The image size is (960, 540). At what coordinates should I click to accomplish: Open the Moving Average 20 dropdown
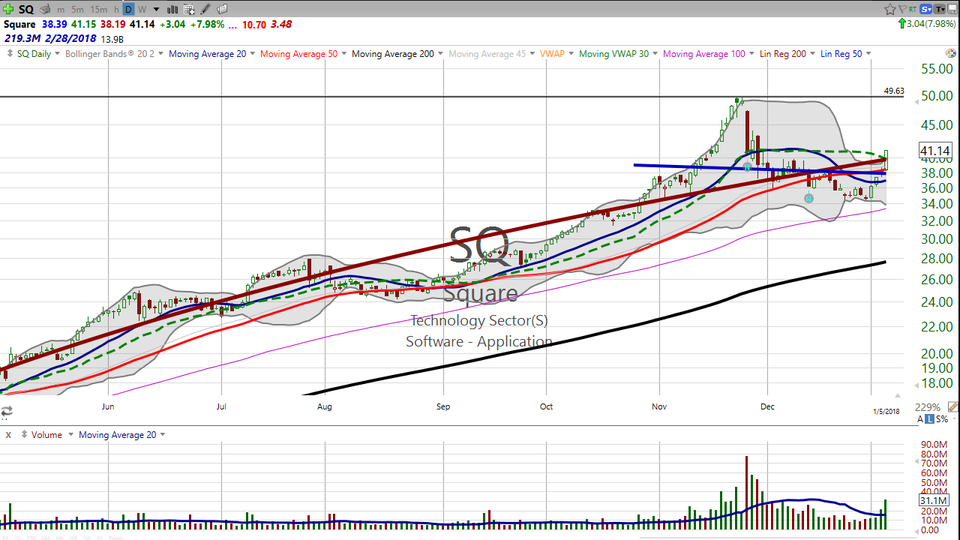(x=252, y=54)
